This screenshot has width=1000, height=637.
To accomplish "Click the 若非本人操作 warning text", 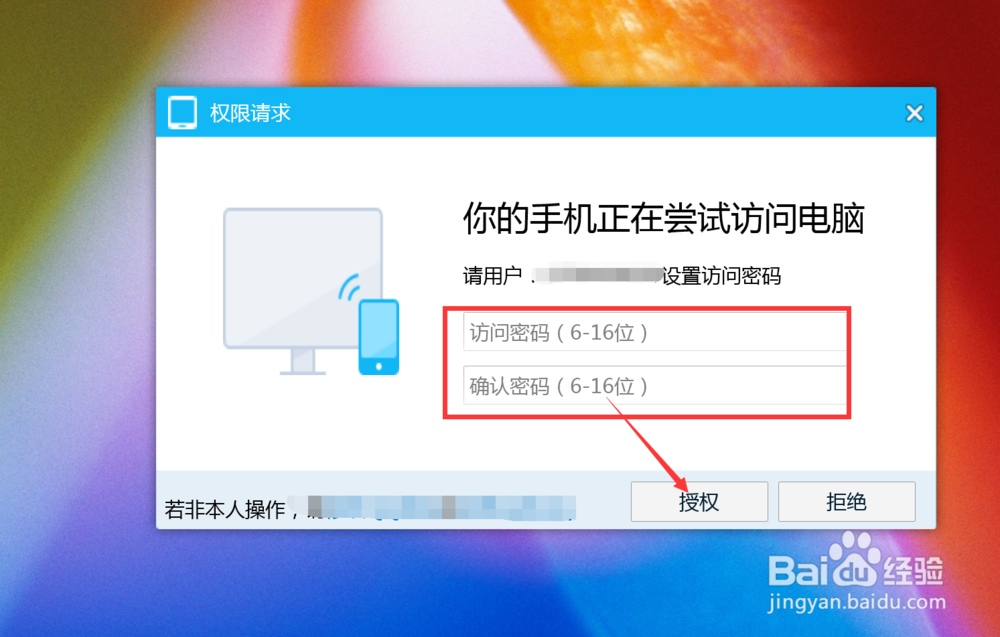I will (x=224, y=509).
